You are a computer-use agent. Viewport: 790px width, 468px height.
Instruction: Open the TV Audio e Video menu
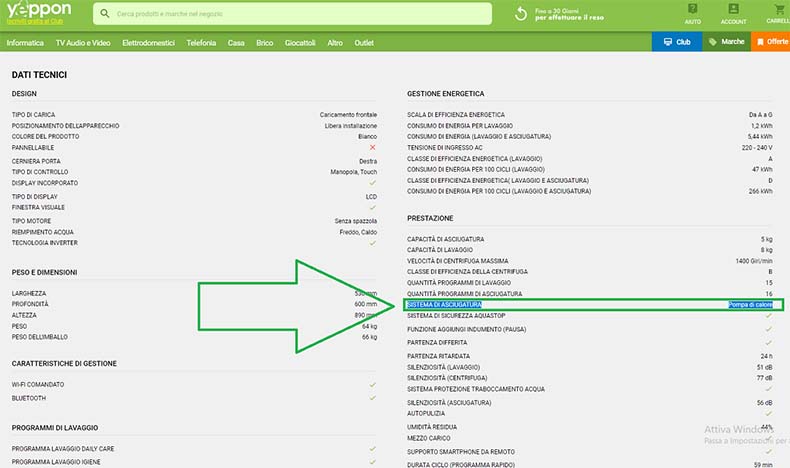pyautogui.click(x=83, y=43)
